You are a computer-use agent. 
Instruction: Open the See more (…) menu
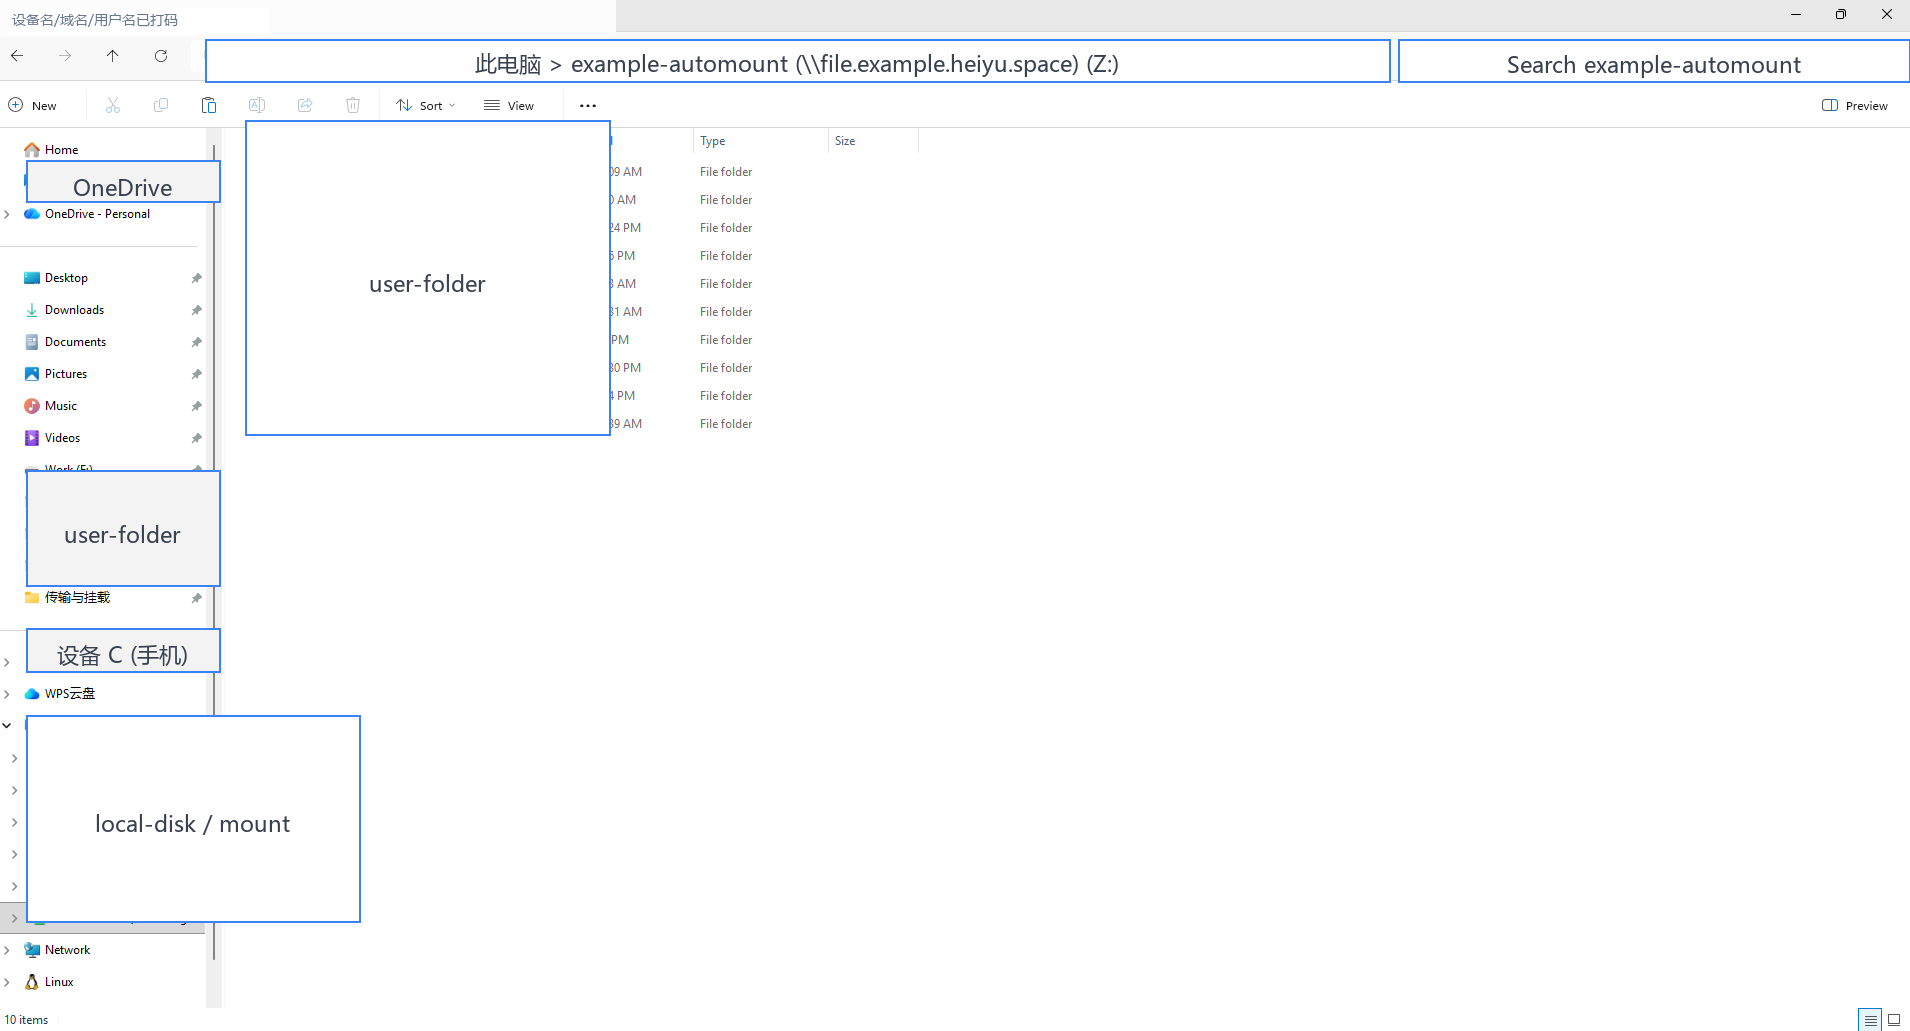point(588,105)
